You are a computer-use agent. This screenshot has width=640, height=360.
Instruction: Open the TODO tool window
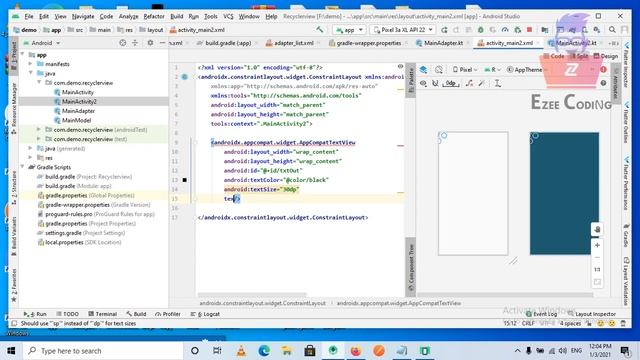tap(67, 314)
